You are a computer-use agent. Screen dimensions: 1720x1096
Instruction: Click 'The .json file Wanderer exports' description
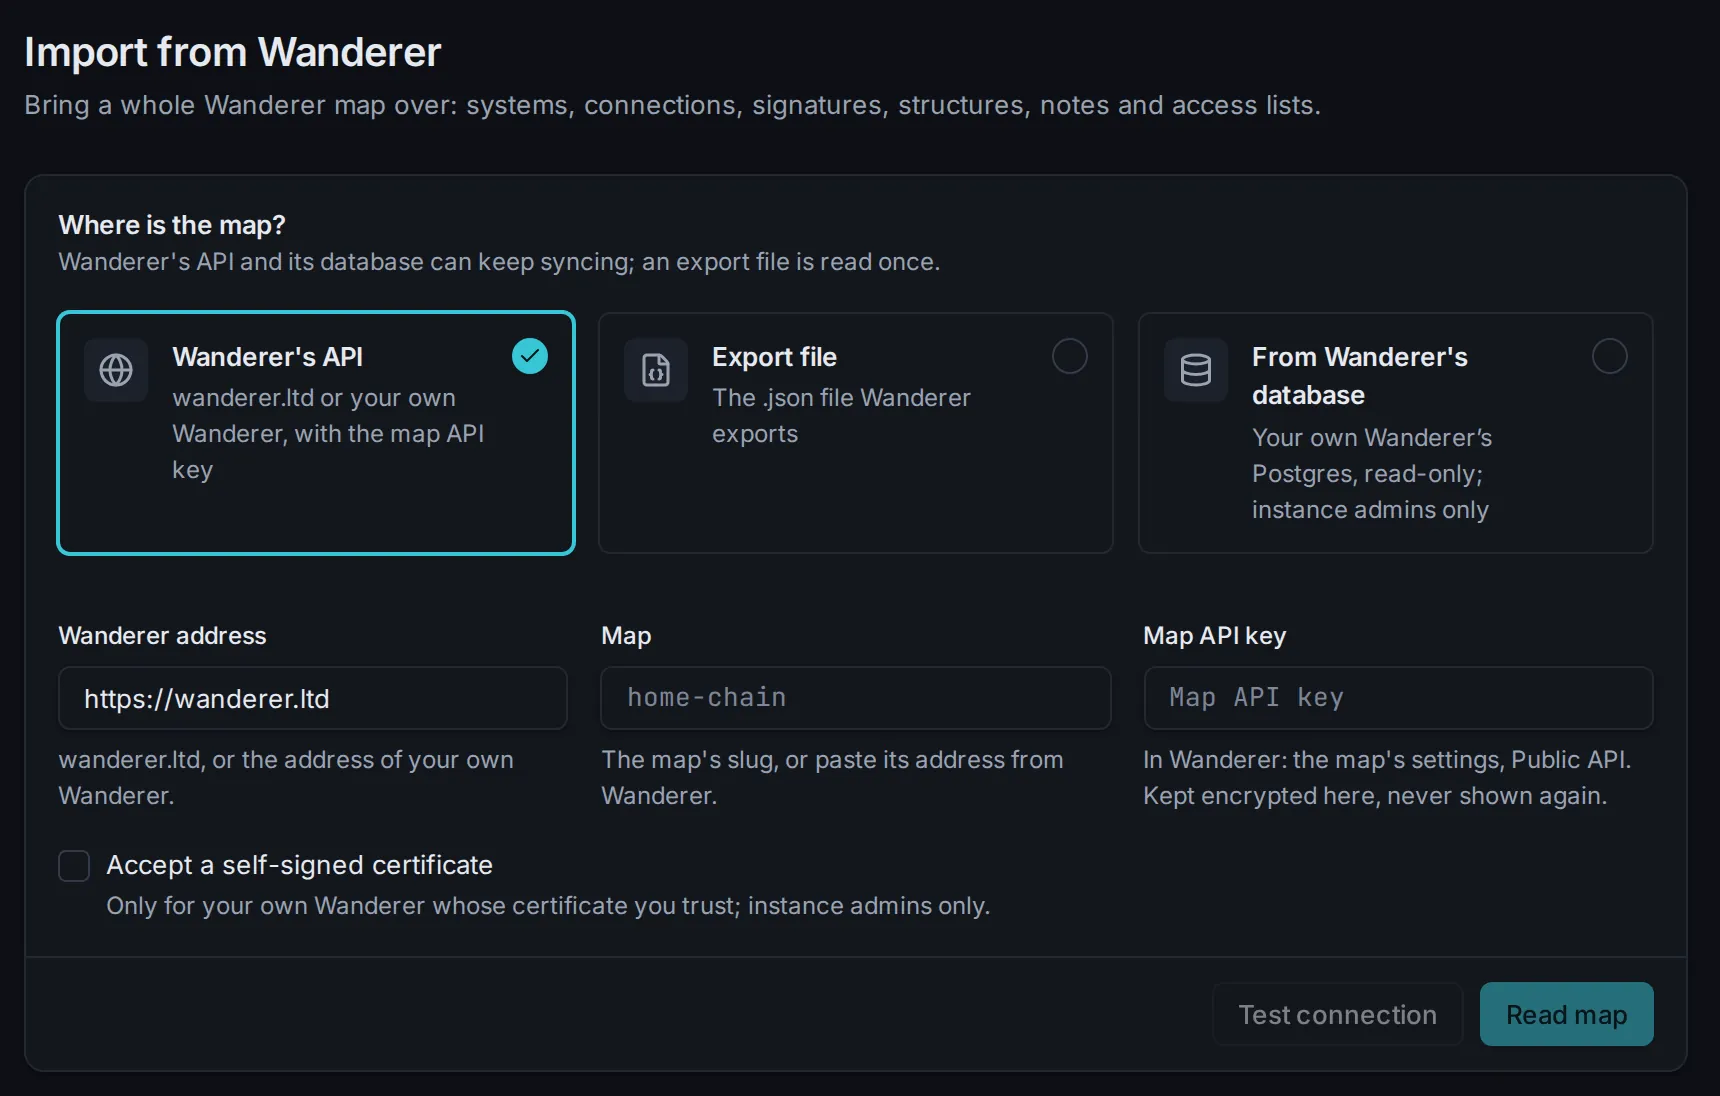click(x=841, y=416)
